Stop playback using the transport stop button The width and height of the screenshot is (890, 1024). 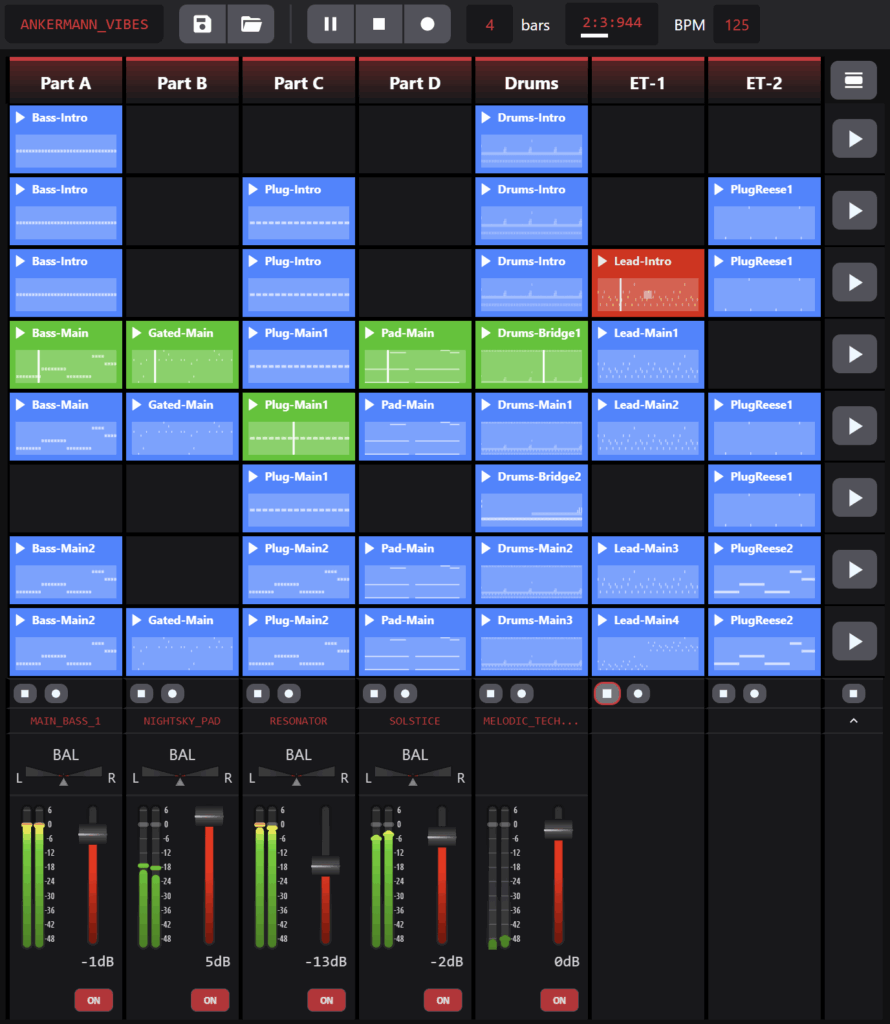point(379,24)
